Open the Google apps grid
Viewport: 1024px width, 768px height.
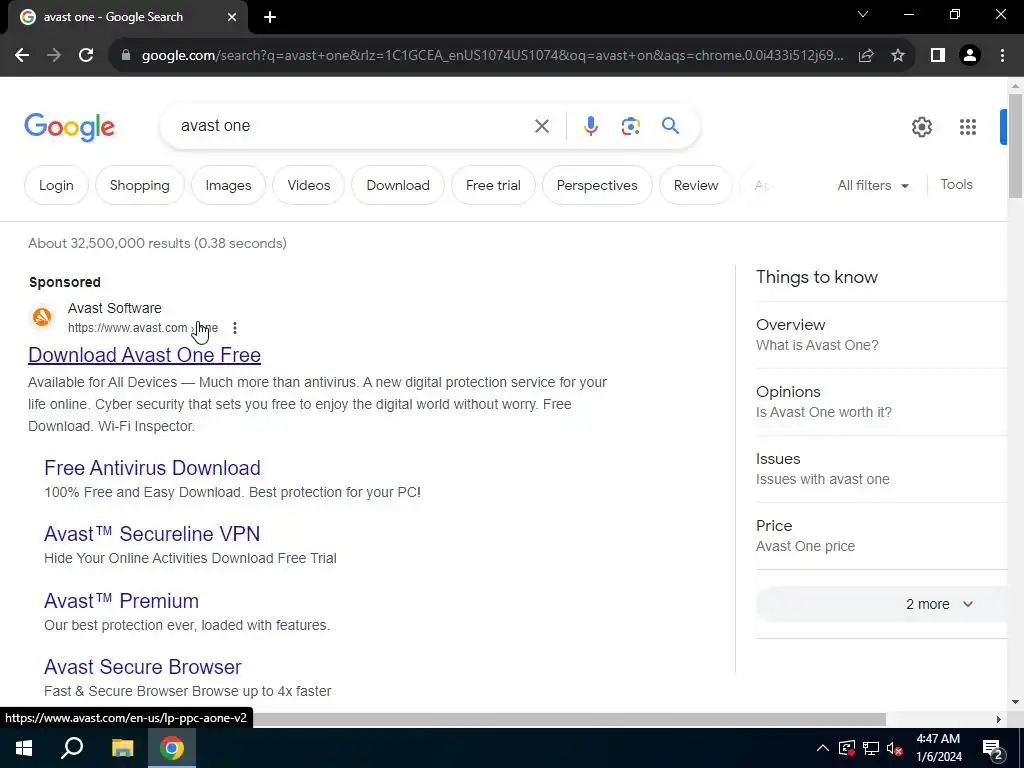click(968, 127)
